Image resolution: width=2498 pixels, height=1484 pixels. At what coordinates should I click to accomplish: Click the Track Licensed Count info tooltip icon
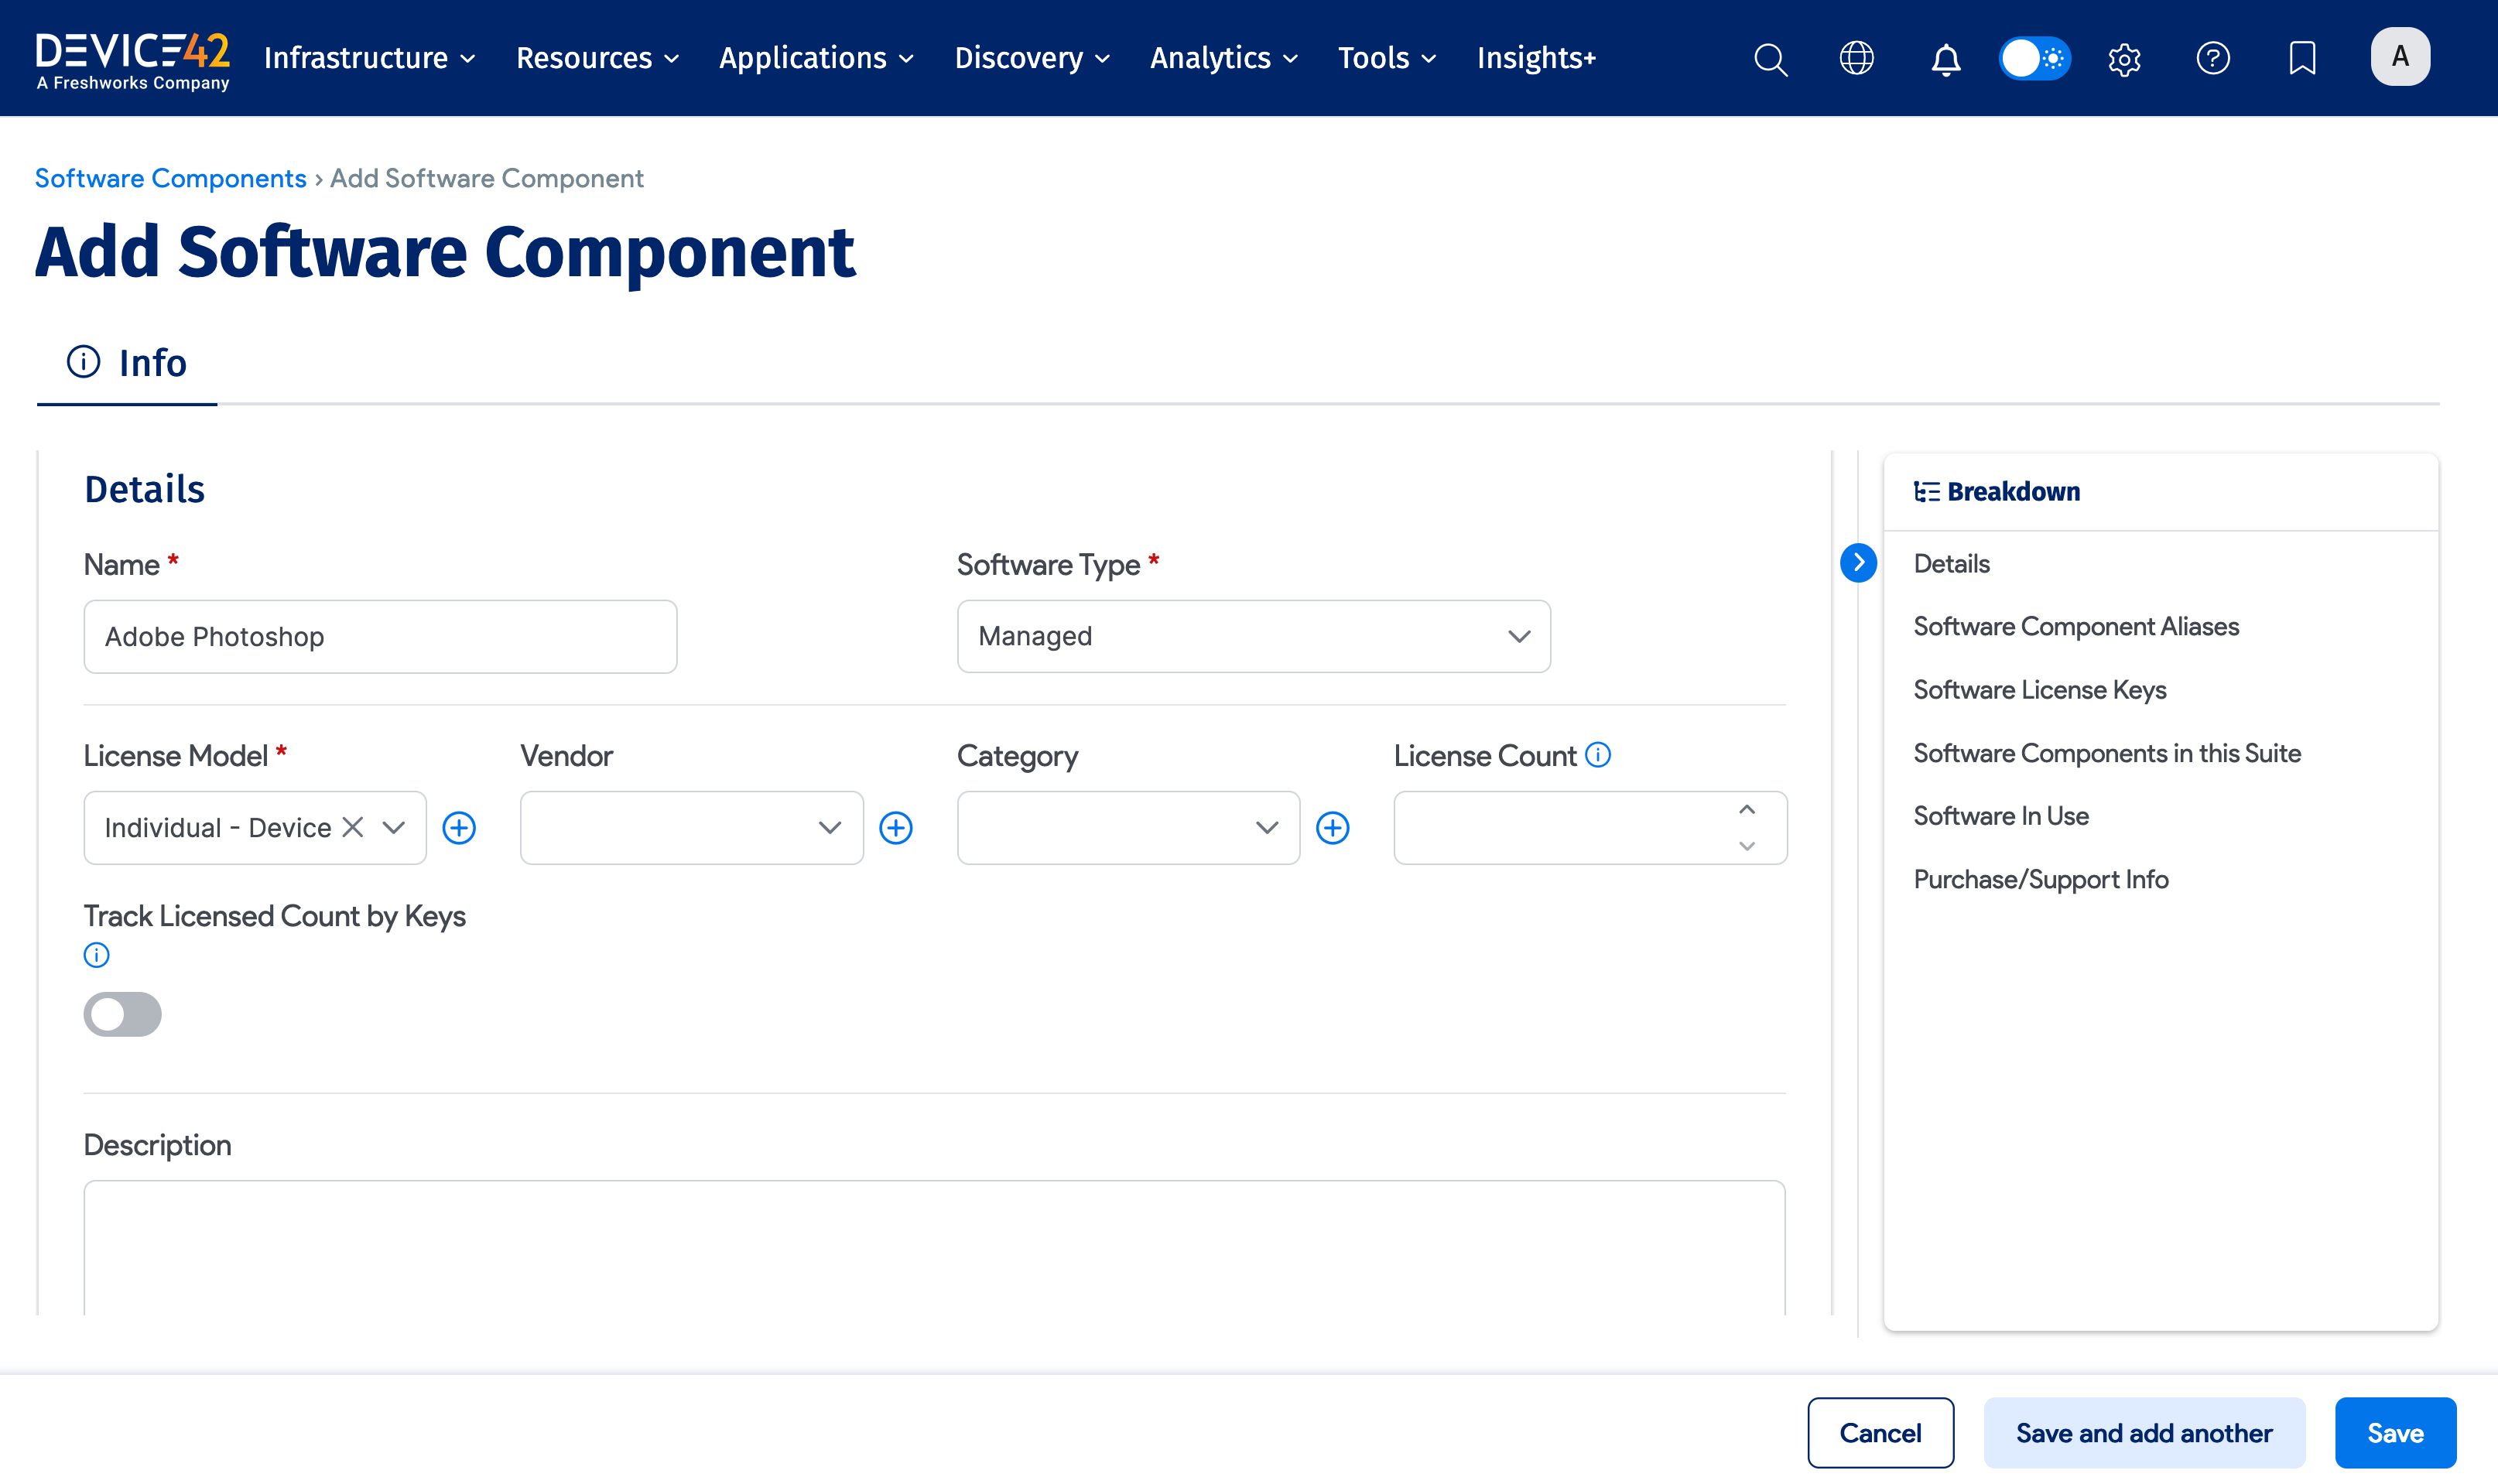point(96,955)
